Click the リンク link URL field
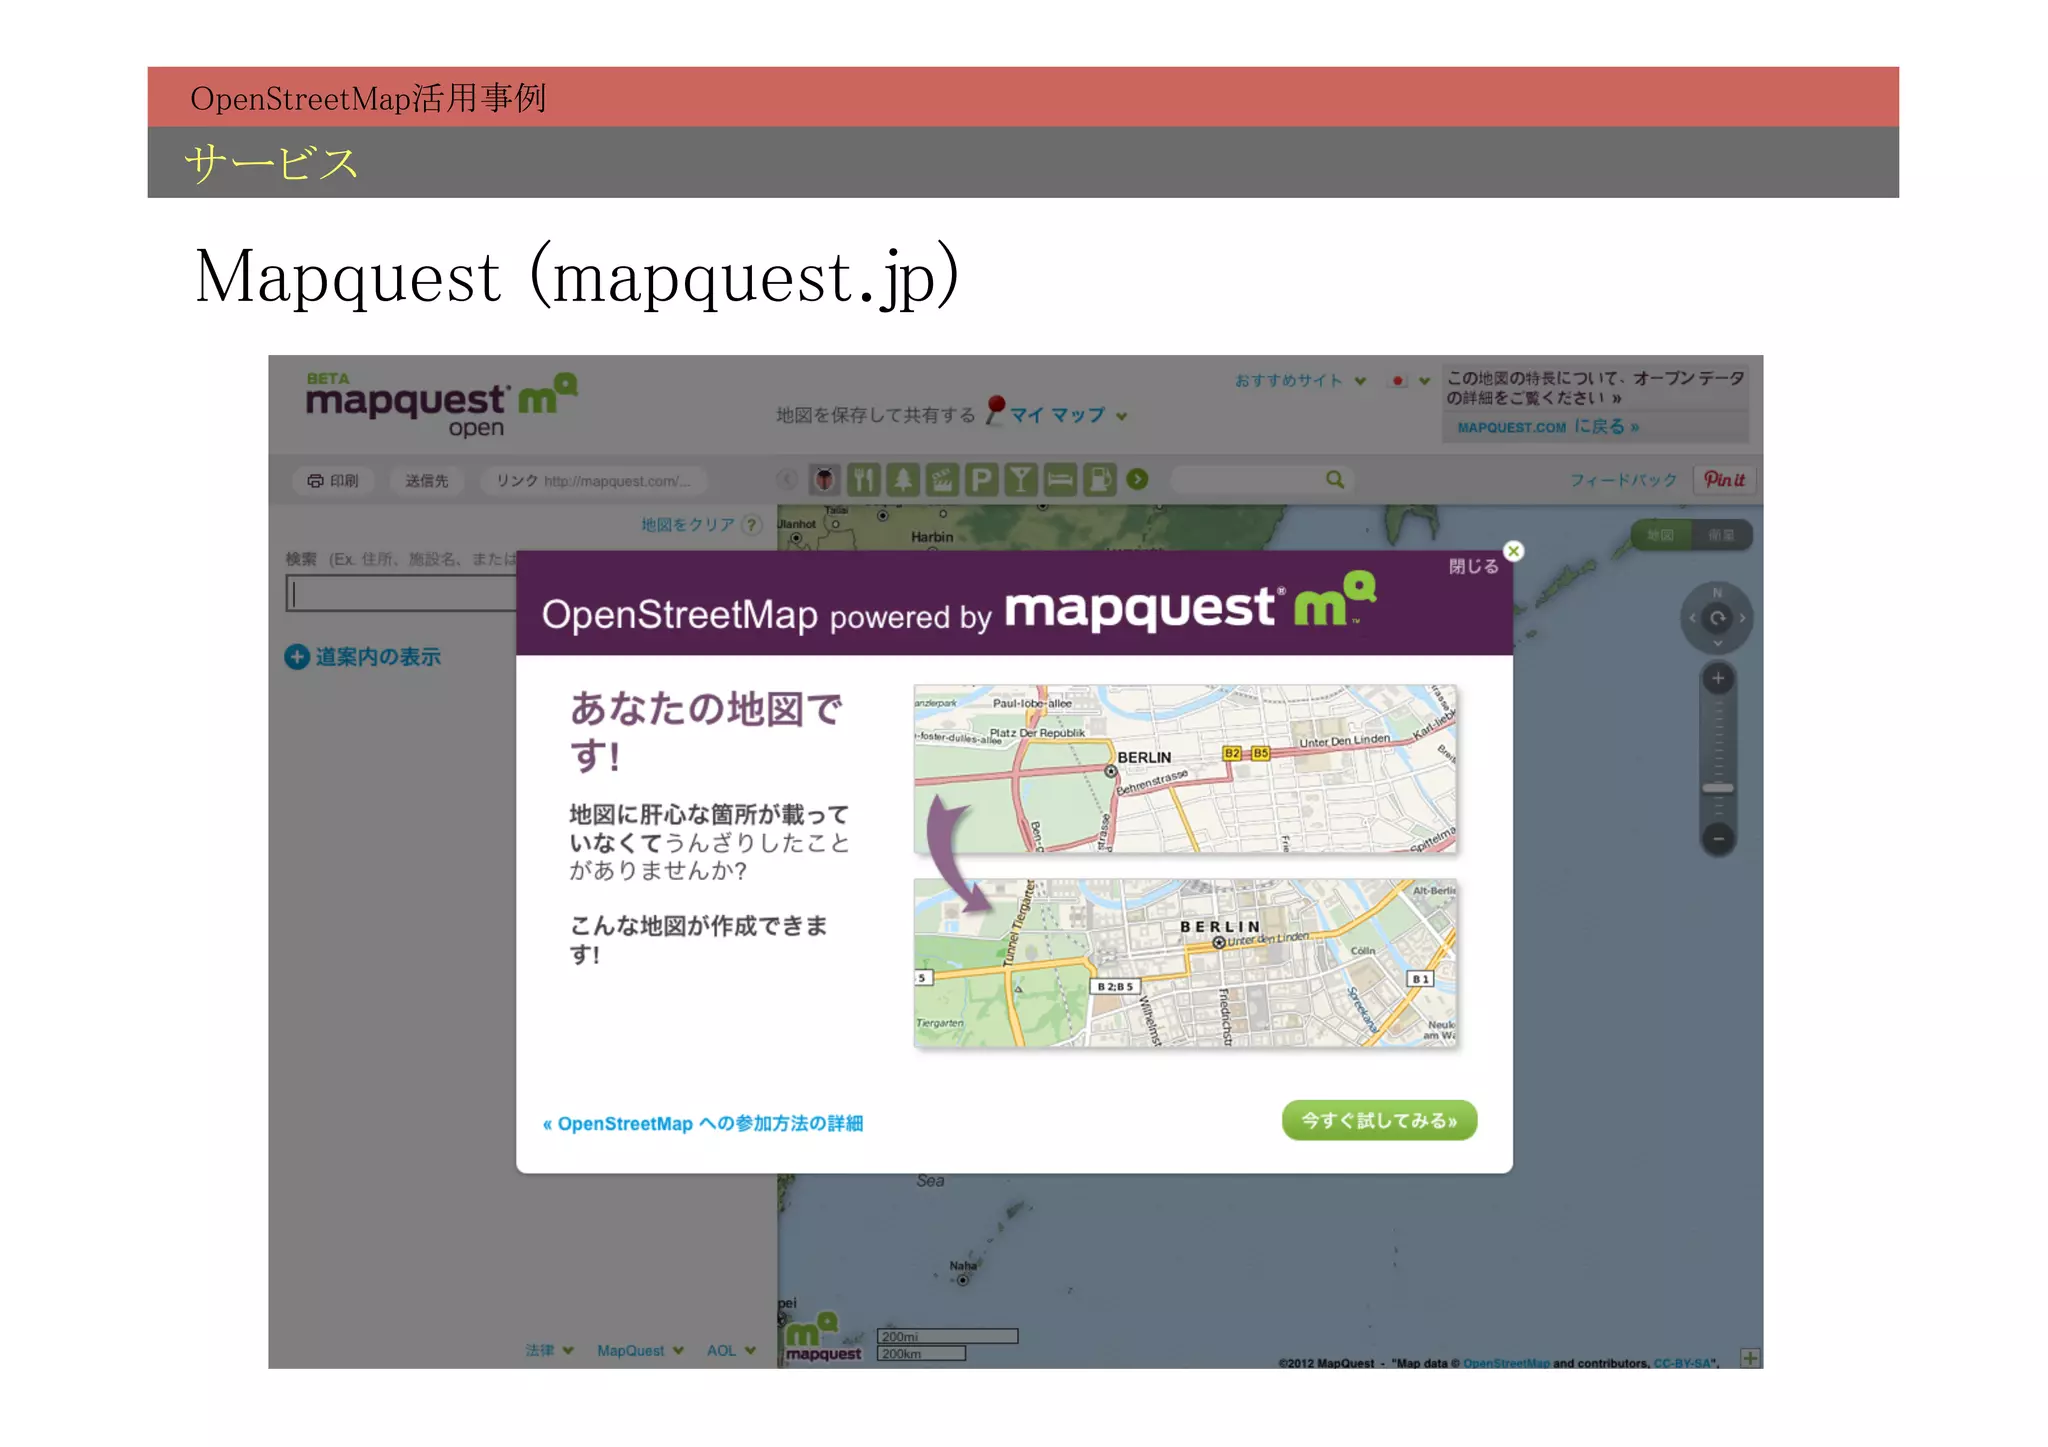 (x=594, y=481)
